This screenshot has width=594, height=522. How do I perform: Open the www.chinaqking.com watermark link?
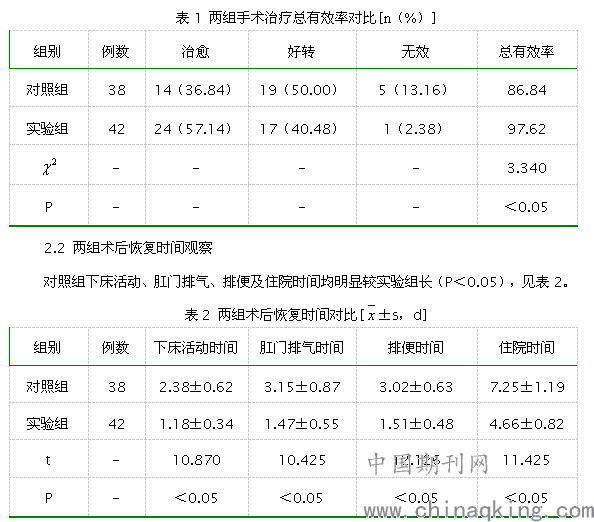(479, 511)
